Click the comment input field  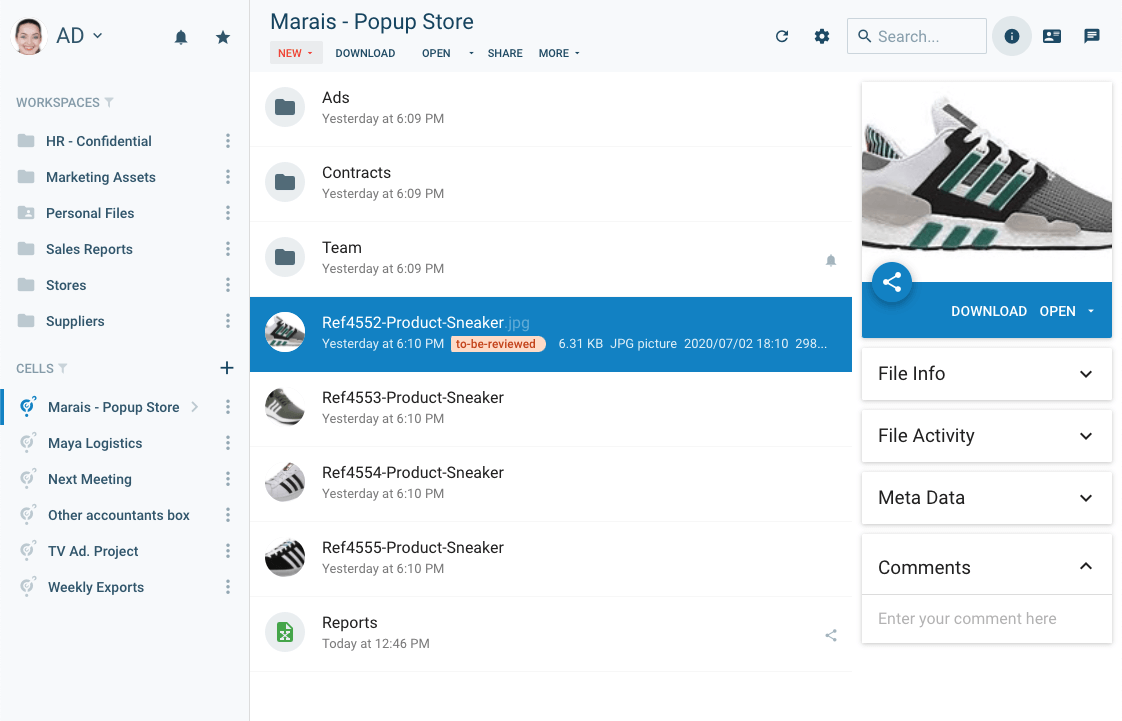tap(985, 619)
